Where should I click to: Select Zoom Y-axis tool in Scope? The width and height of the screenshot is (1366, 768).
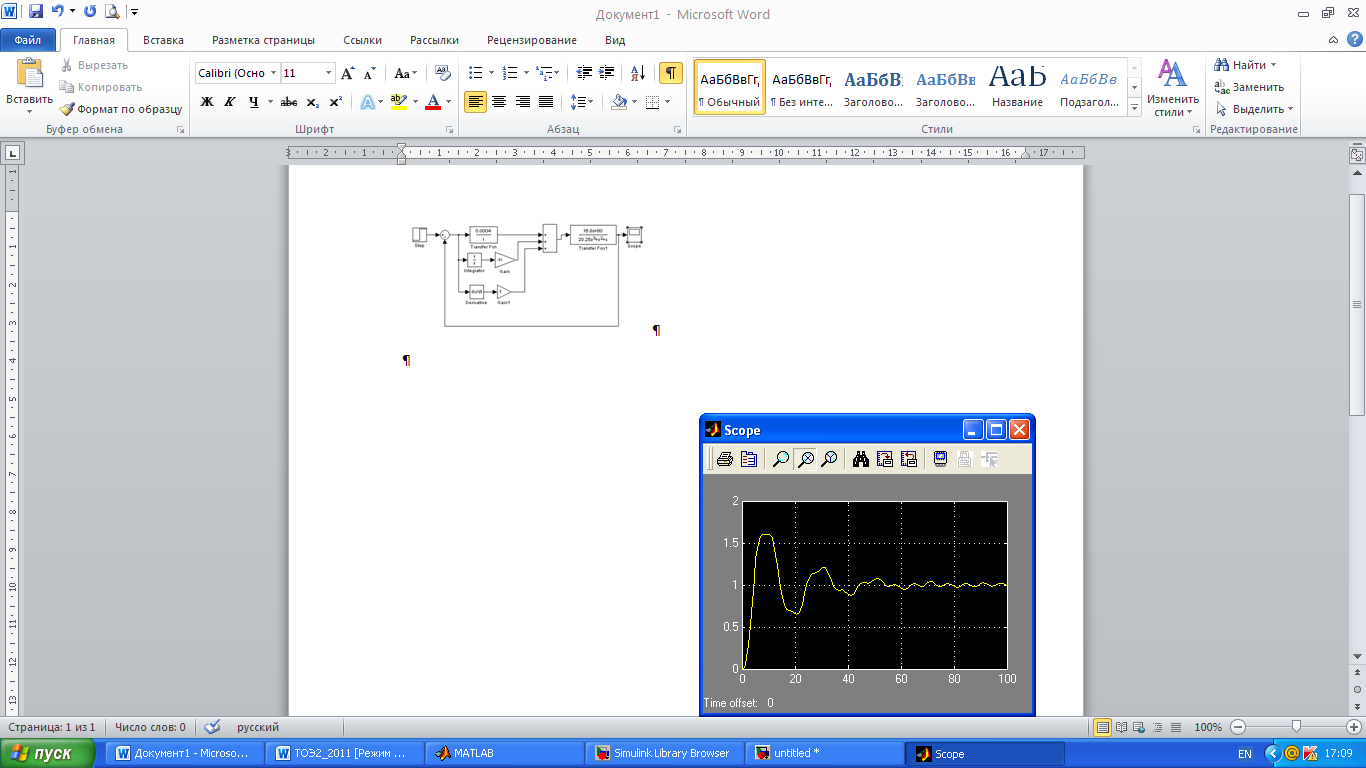coord(829,459)
